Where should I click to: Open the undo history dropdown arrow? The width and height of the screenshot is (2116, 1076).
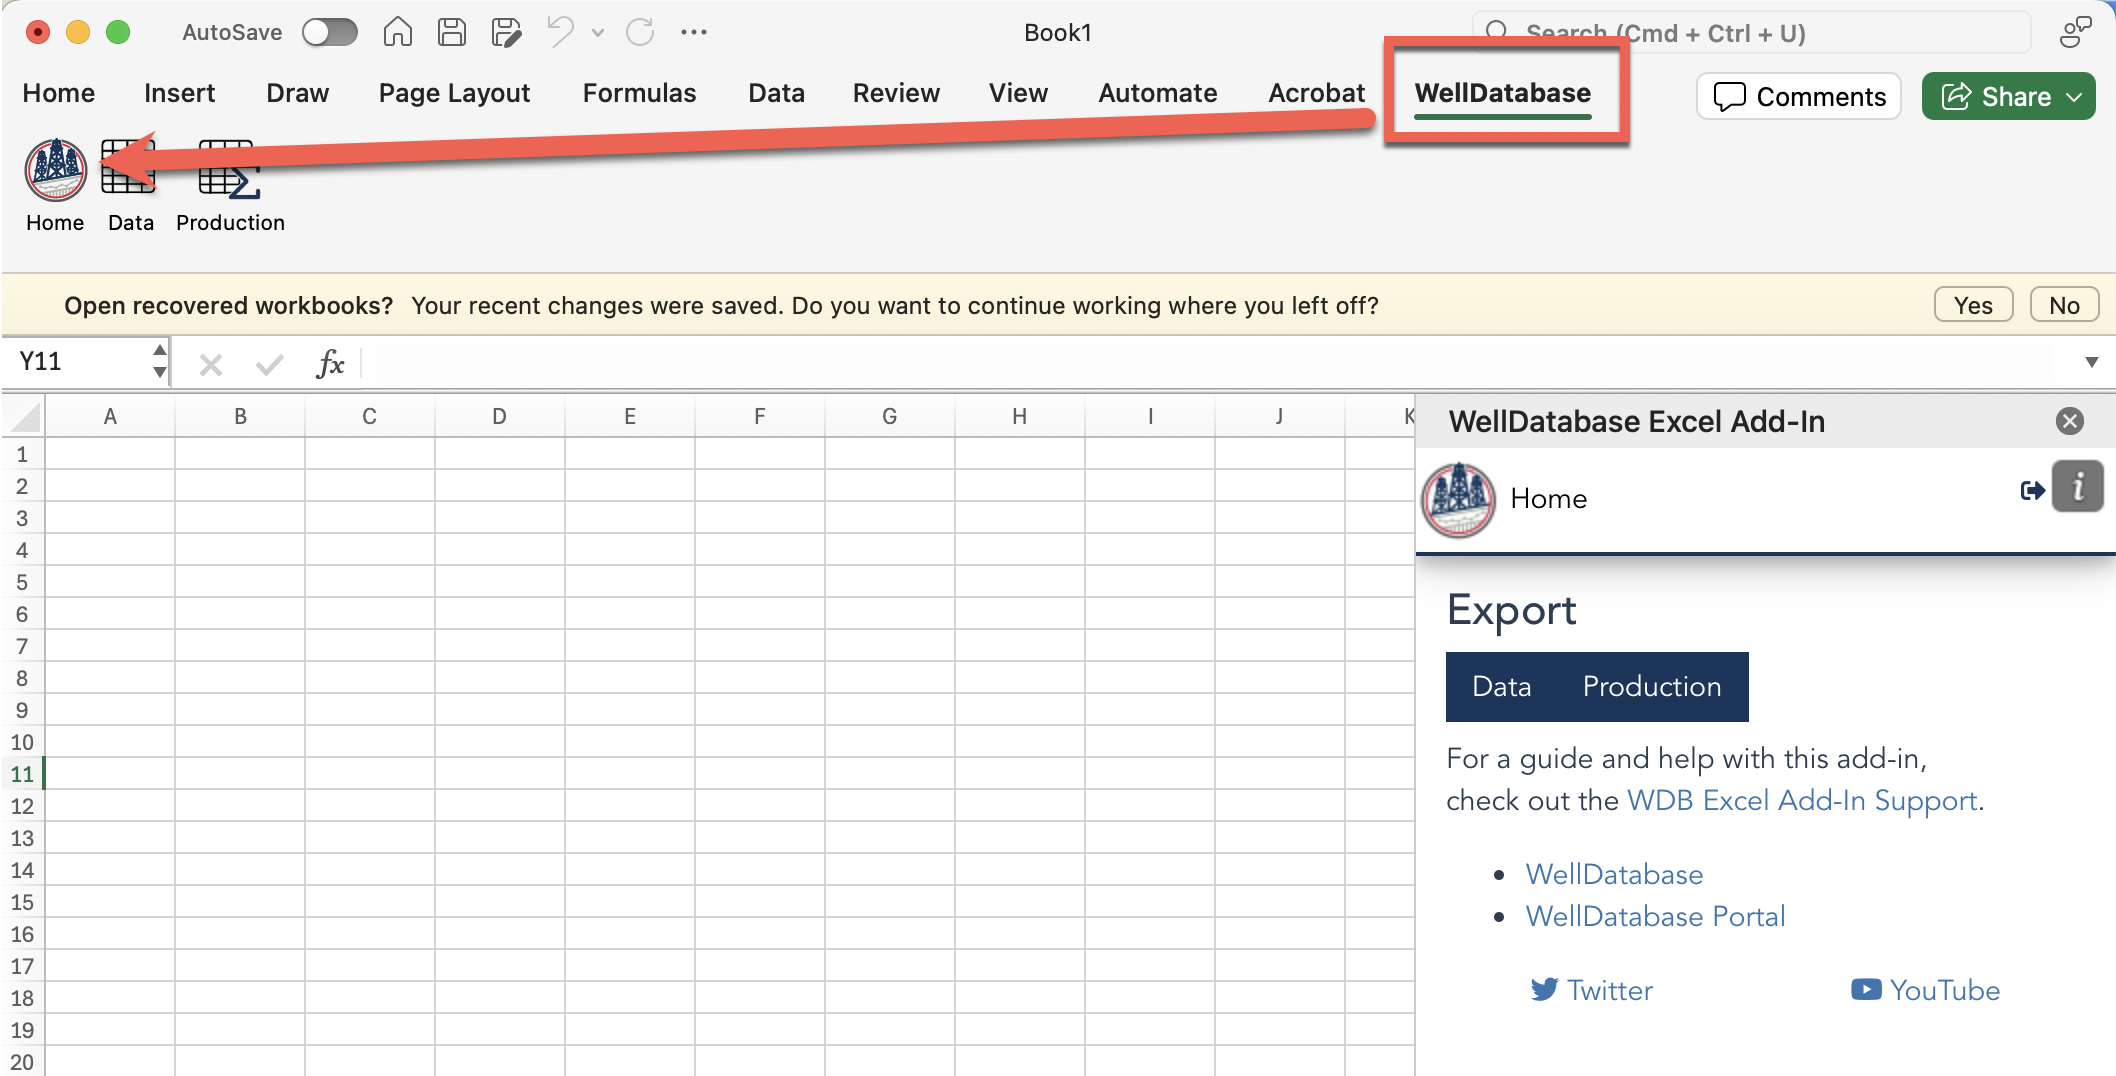[598, 33]
